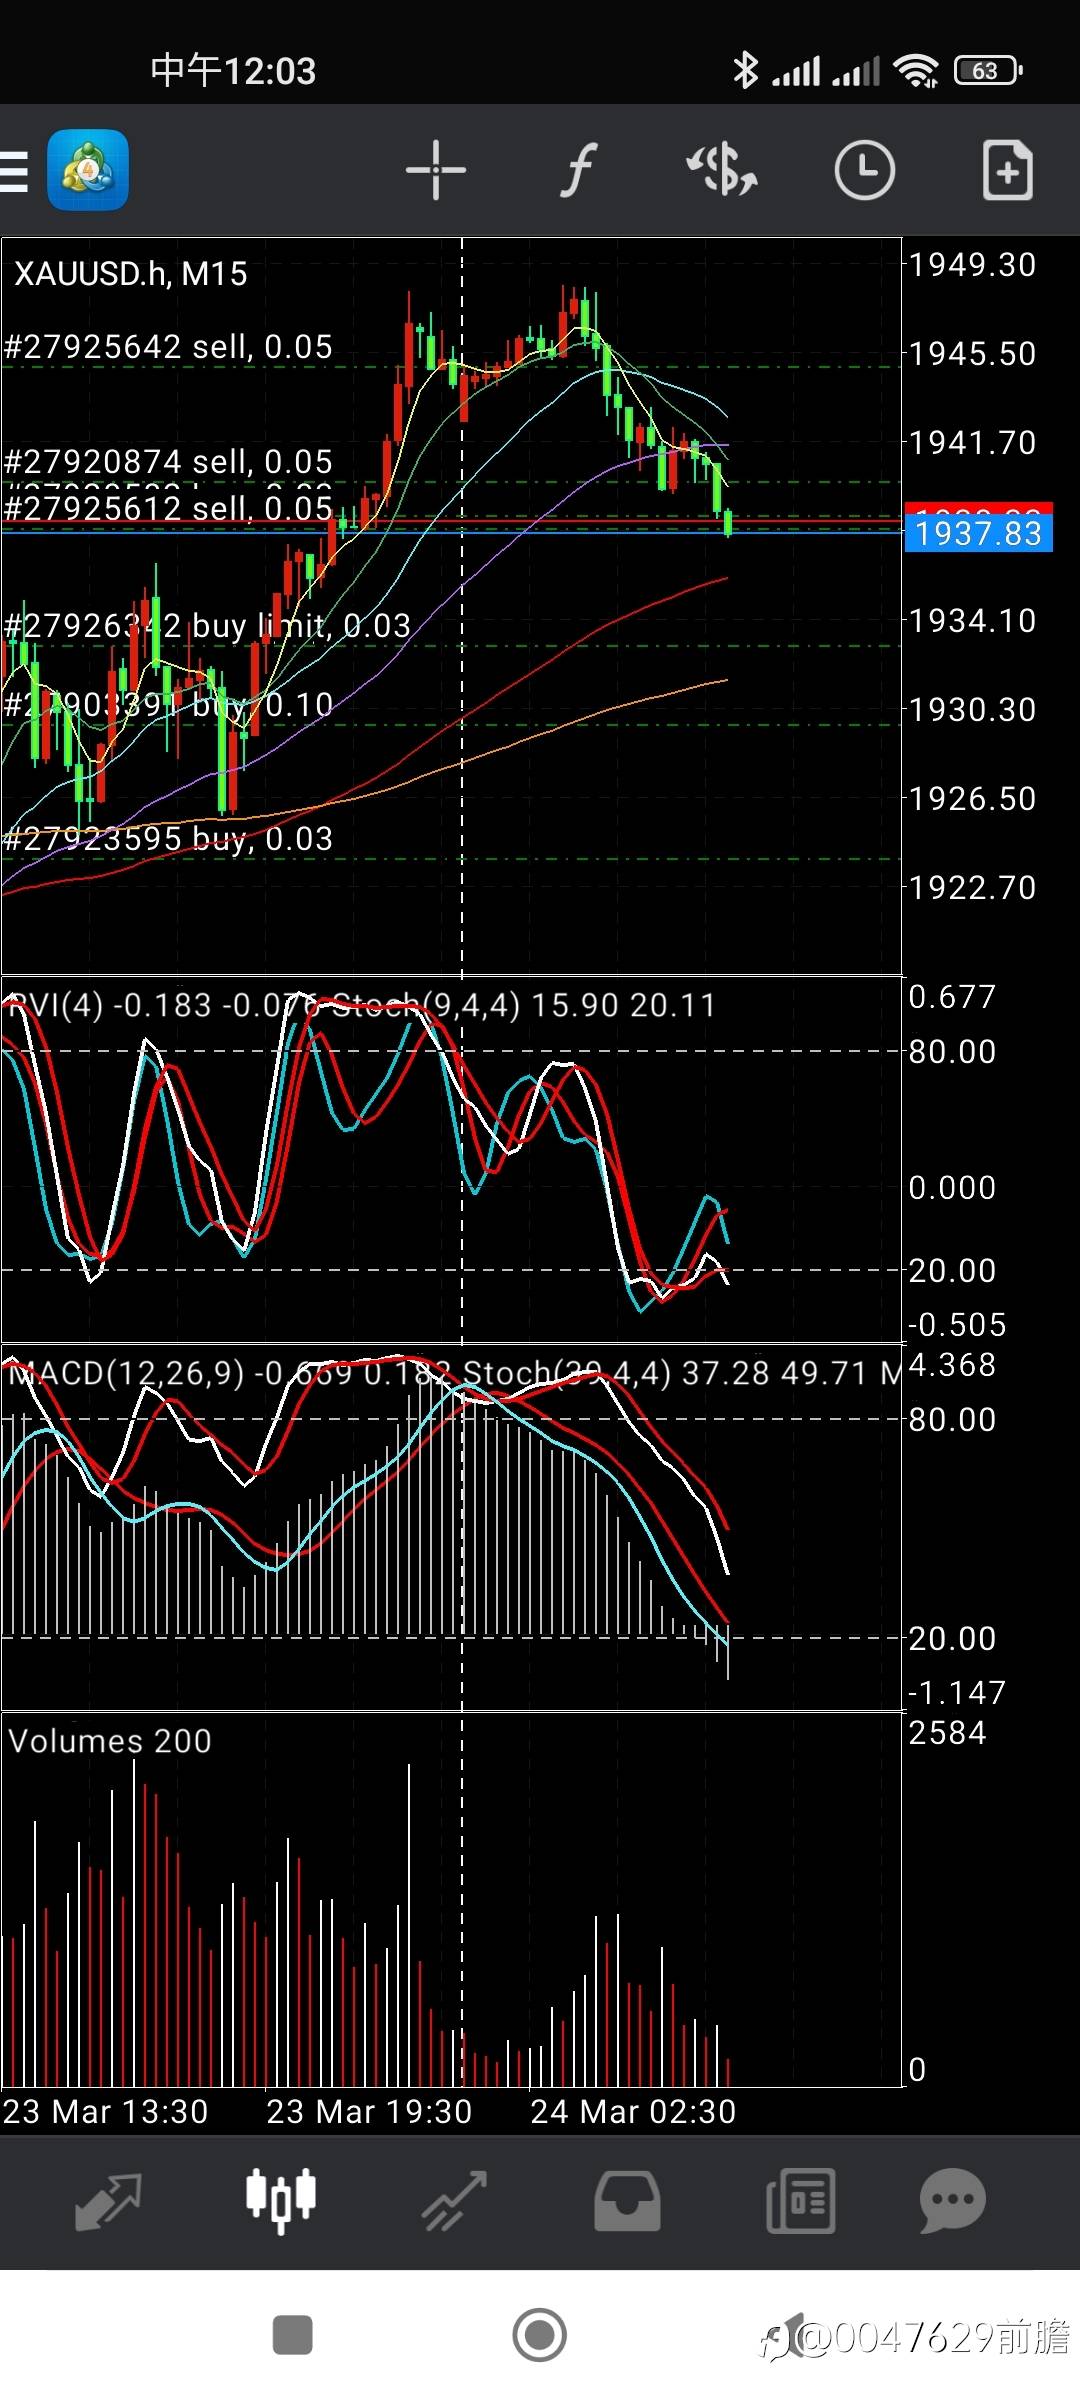Tap the 23 Mar 13:30 time label
This screenshot has width=1080, height=2400.
pos(105,2112)
